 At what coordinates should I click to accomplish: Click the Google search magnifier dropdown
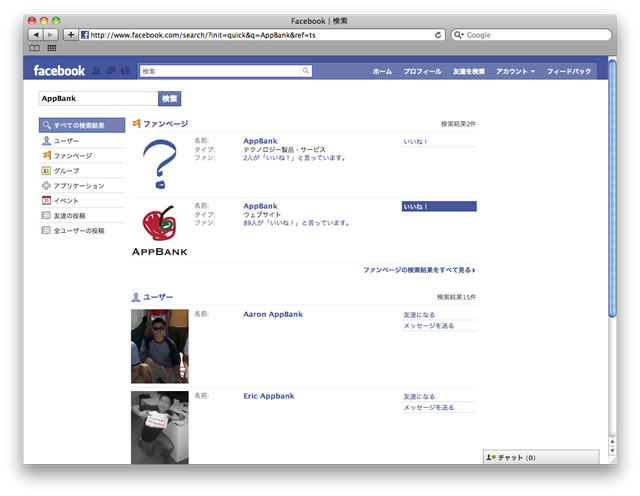click(x=459, y=35)
